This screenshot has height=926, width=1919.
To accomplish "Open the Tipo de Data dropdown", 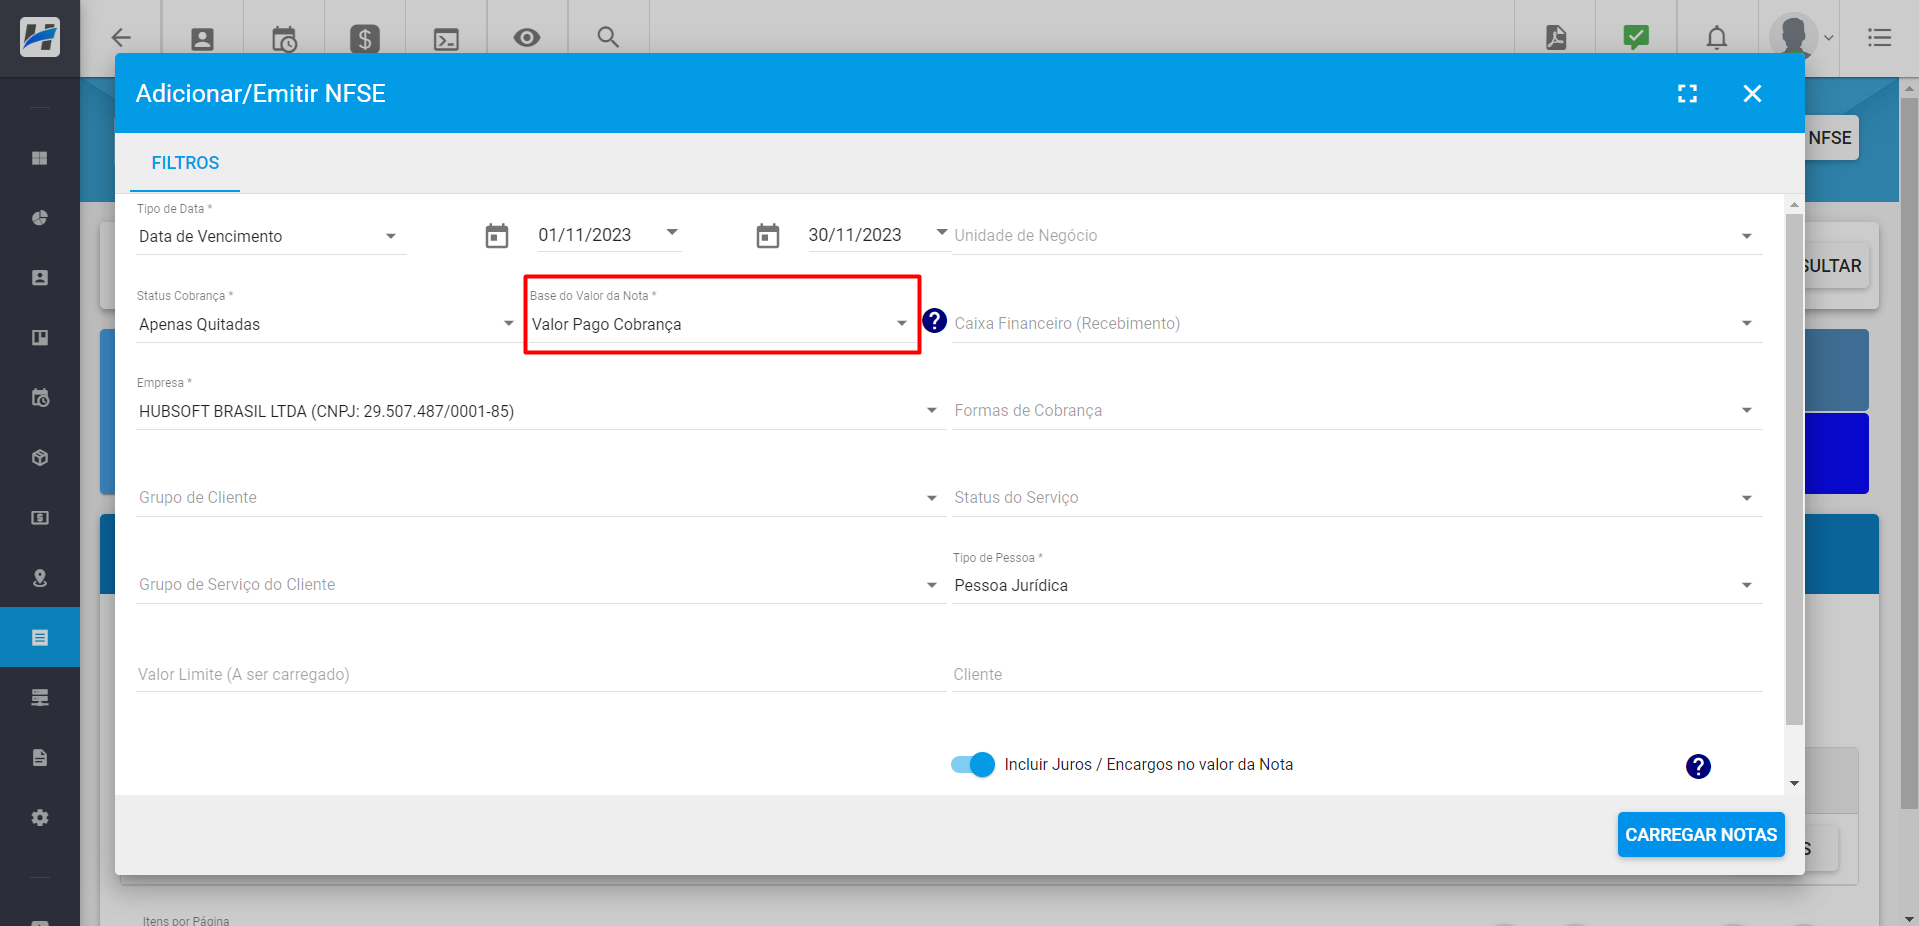I will tap(270, 237).
